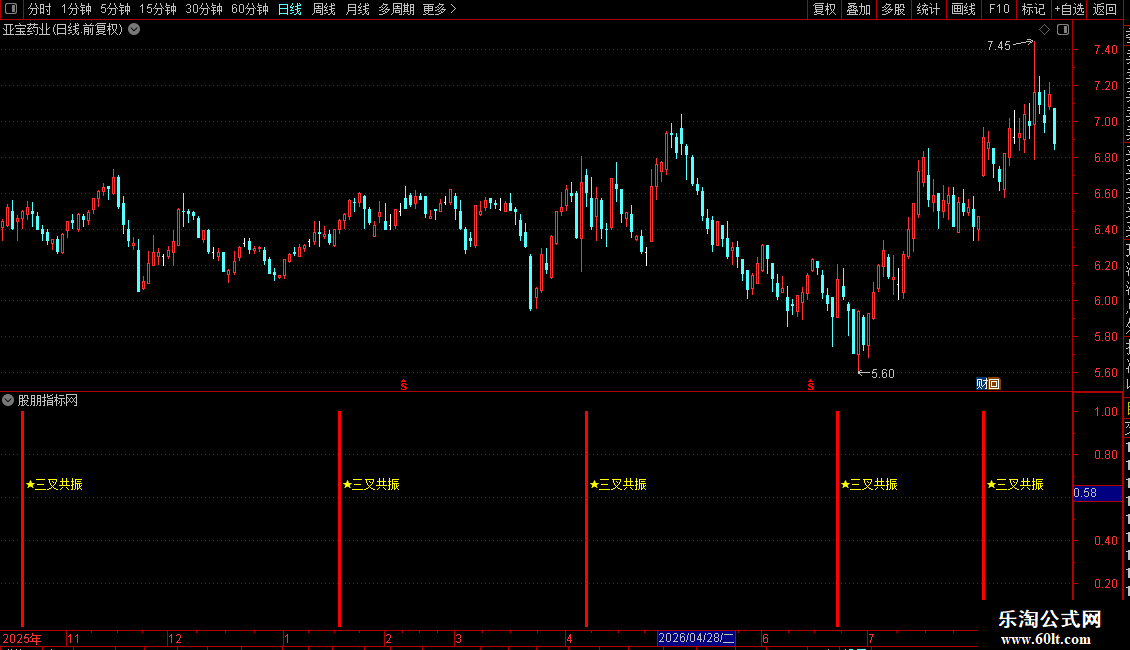
Task: Open the 画线 drawing tools
Action: [963, 9]
